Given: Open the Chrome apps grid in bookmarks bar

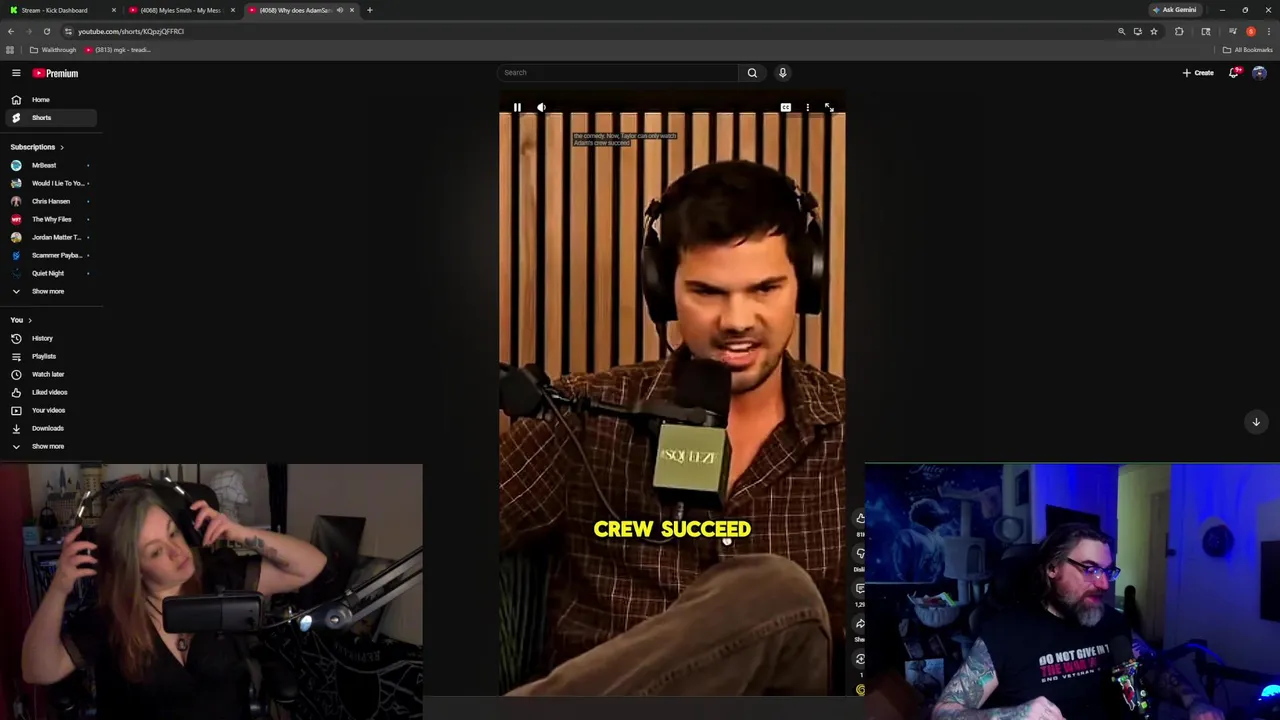Looking at the screenshot, I should [10, 50].
